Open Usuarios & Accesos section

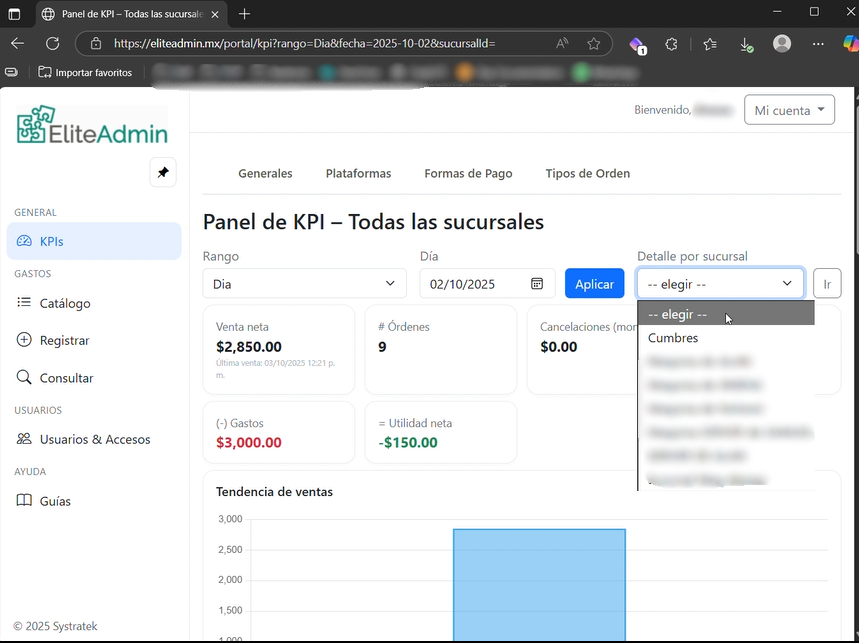pos(94,439)
